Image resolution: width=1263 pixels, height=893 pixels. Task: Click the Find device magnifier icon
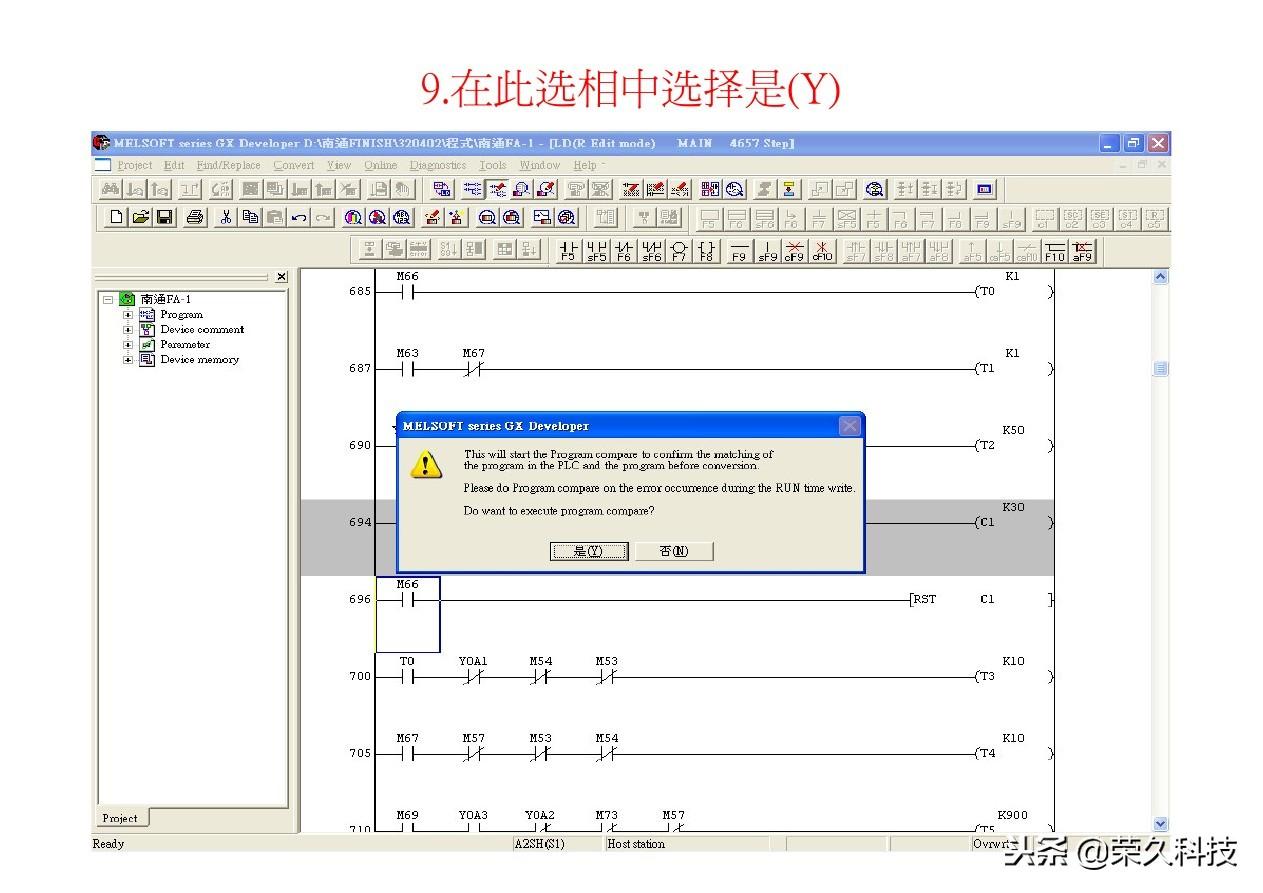pyautogui.click(x=353, y=217)
